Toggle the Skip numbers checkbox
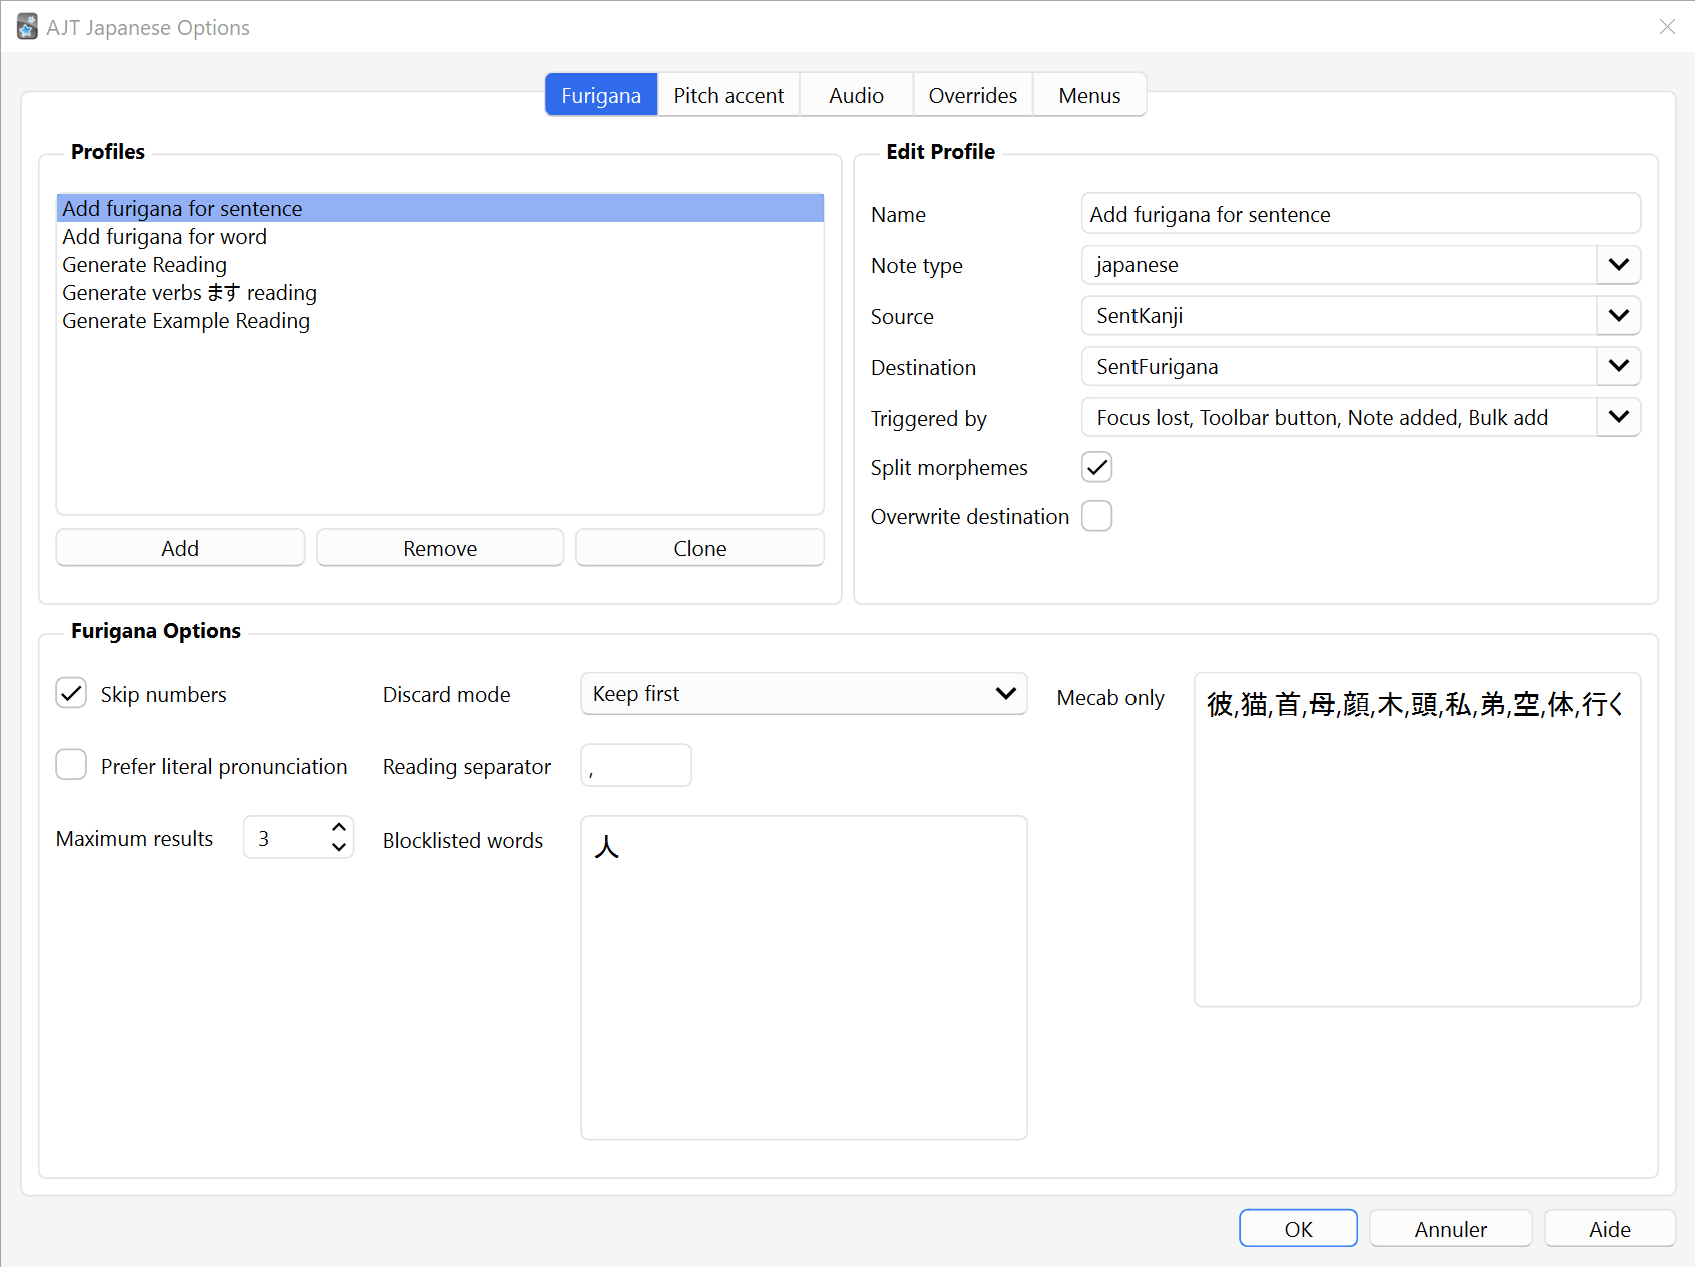This screenshot has width=1695, height=1267. [71, 693]
